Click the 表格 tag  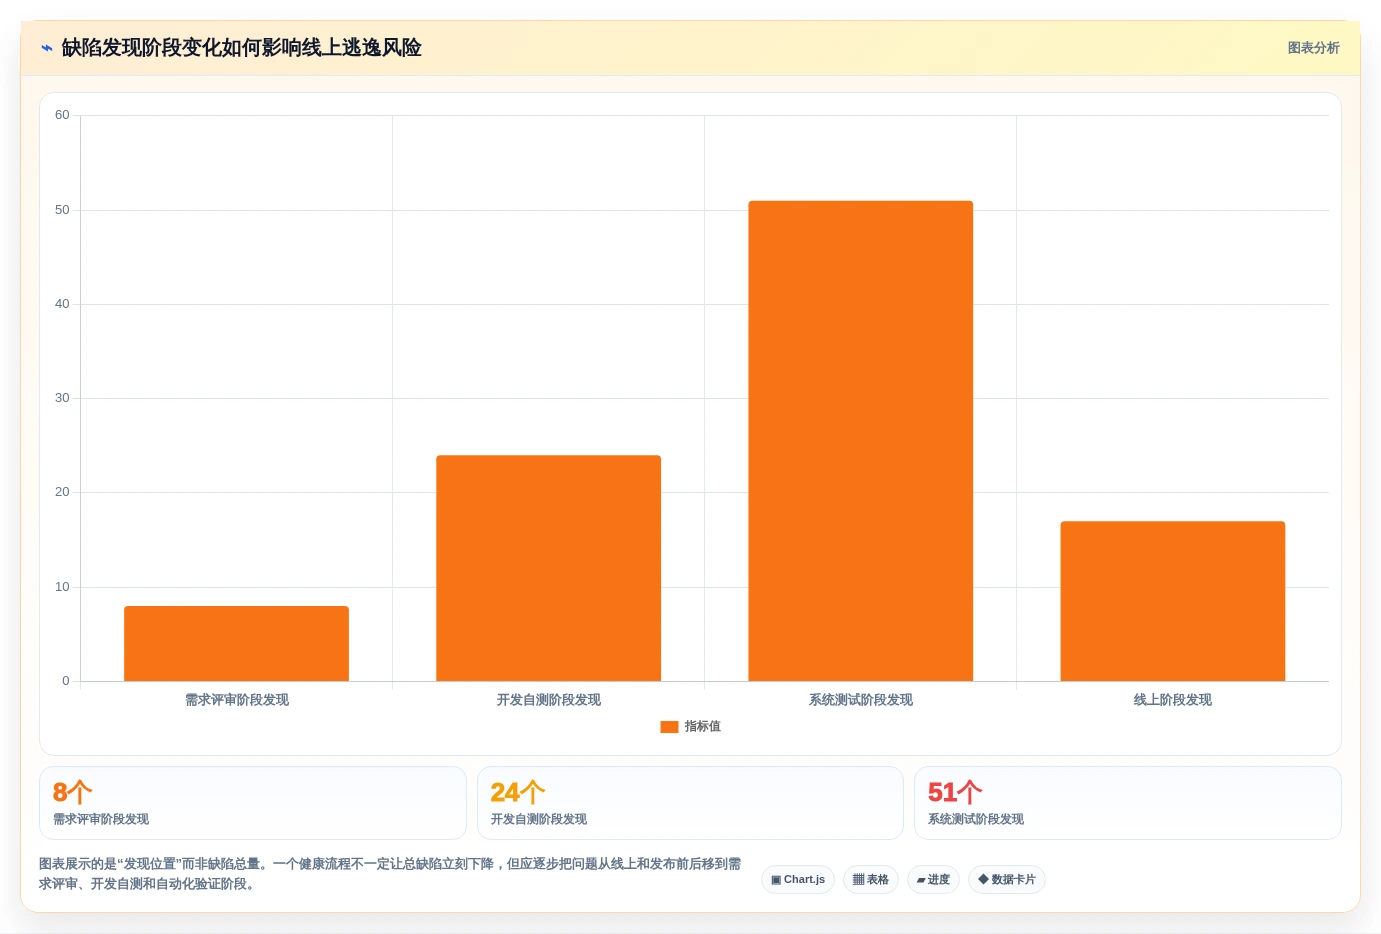click(871, 880)
